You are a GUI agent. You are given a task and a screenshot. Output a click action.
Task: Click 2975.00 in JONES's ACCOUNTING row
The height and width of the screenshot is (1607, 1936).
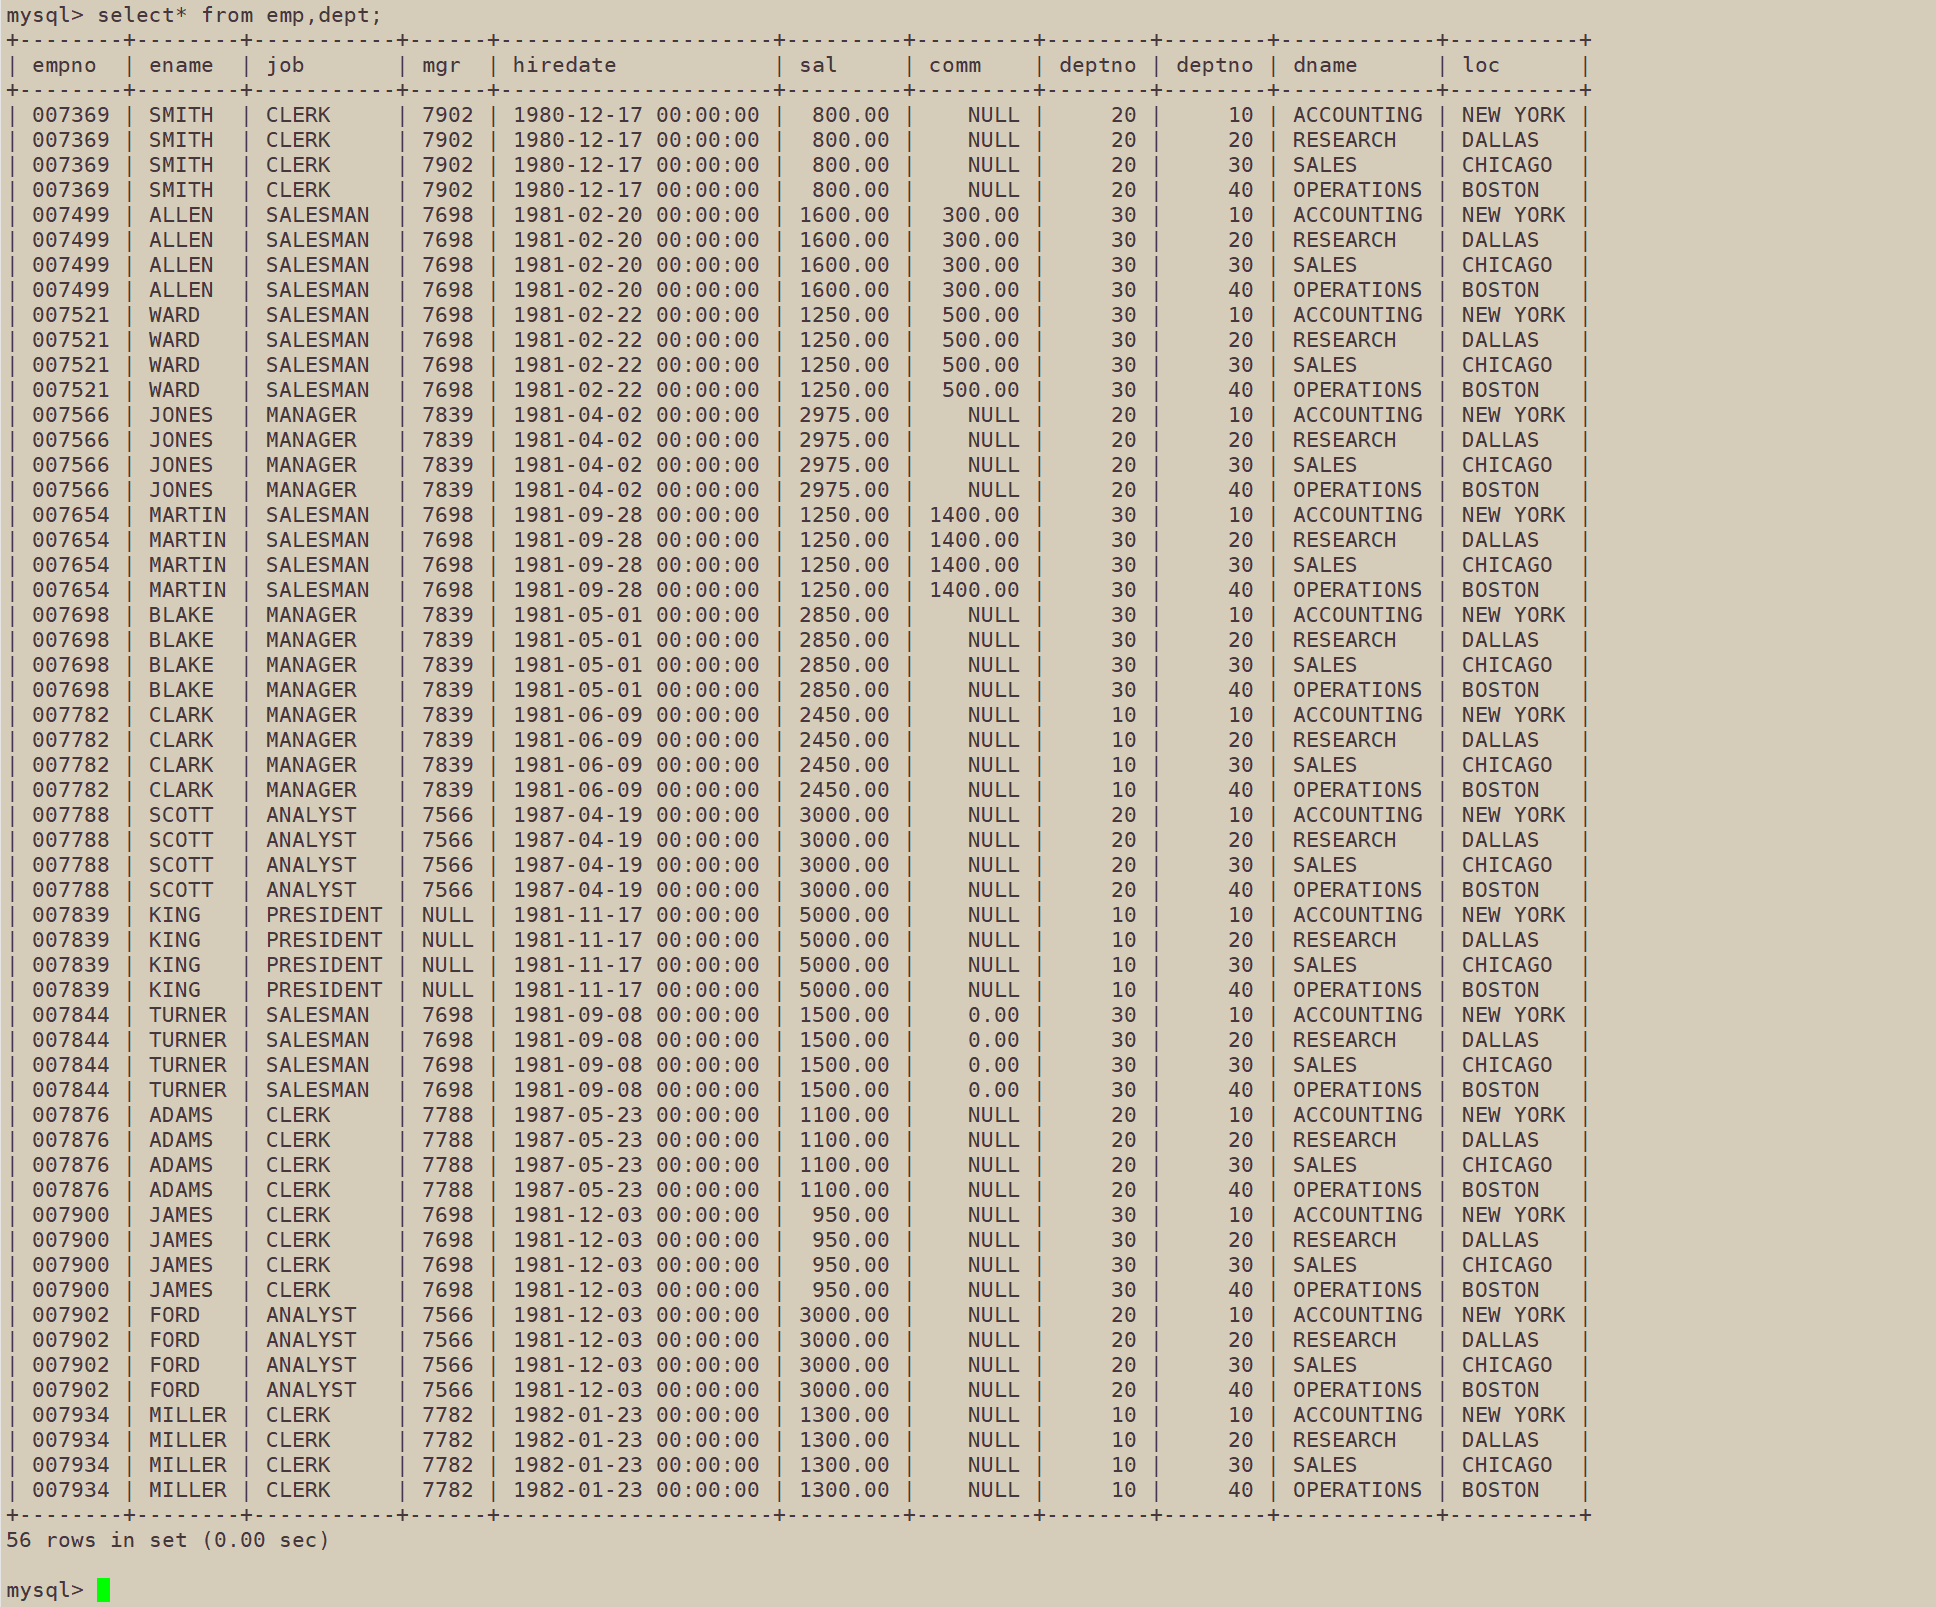coord(844,415)
